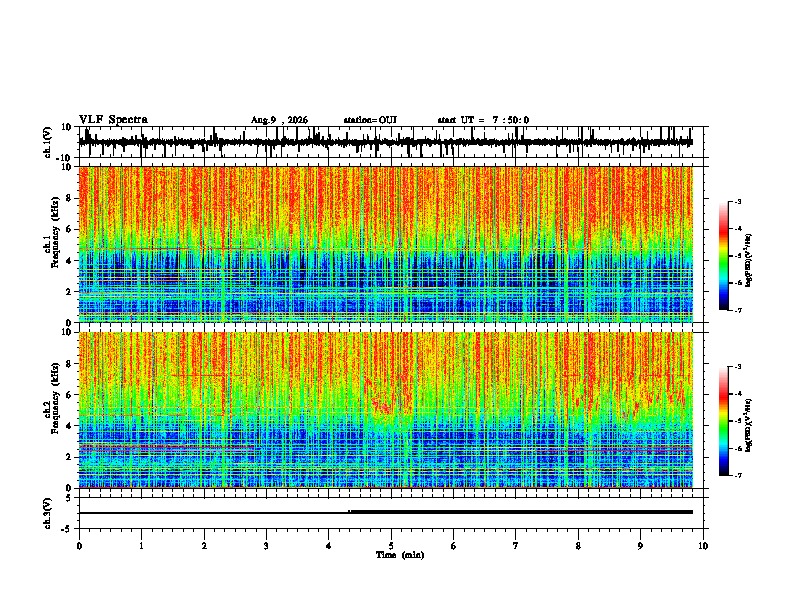Click the ch.2 spectrogram colorbar
The image size is (792, 612).
[x=724, y=421]
